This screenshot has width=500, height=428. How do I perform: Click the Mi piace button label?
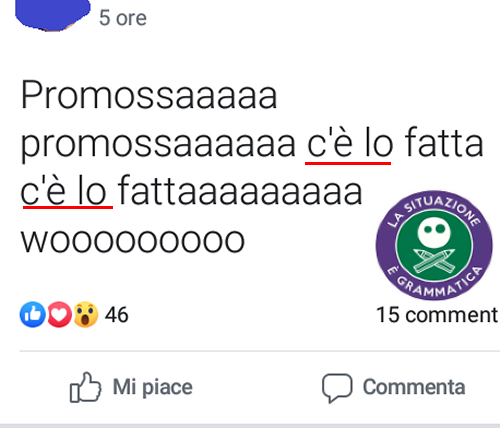point(153,387)
